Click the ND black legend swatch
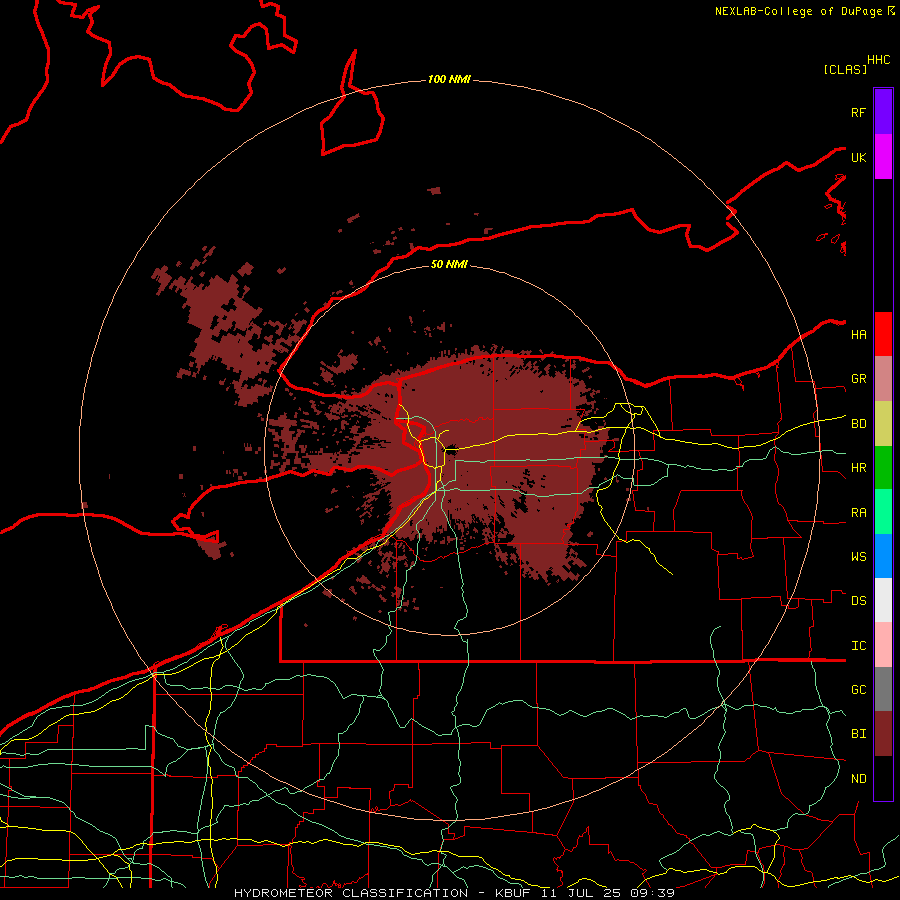 [x=883, y=778]
